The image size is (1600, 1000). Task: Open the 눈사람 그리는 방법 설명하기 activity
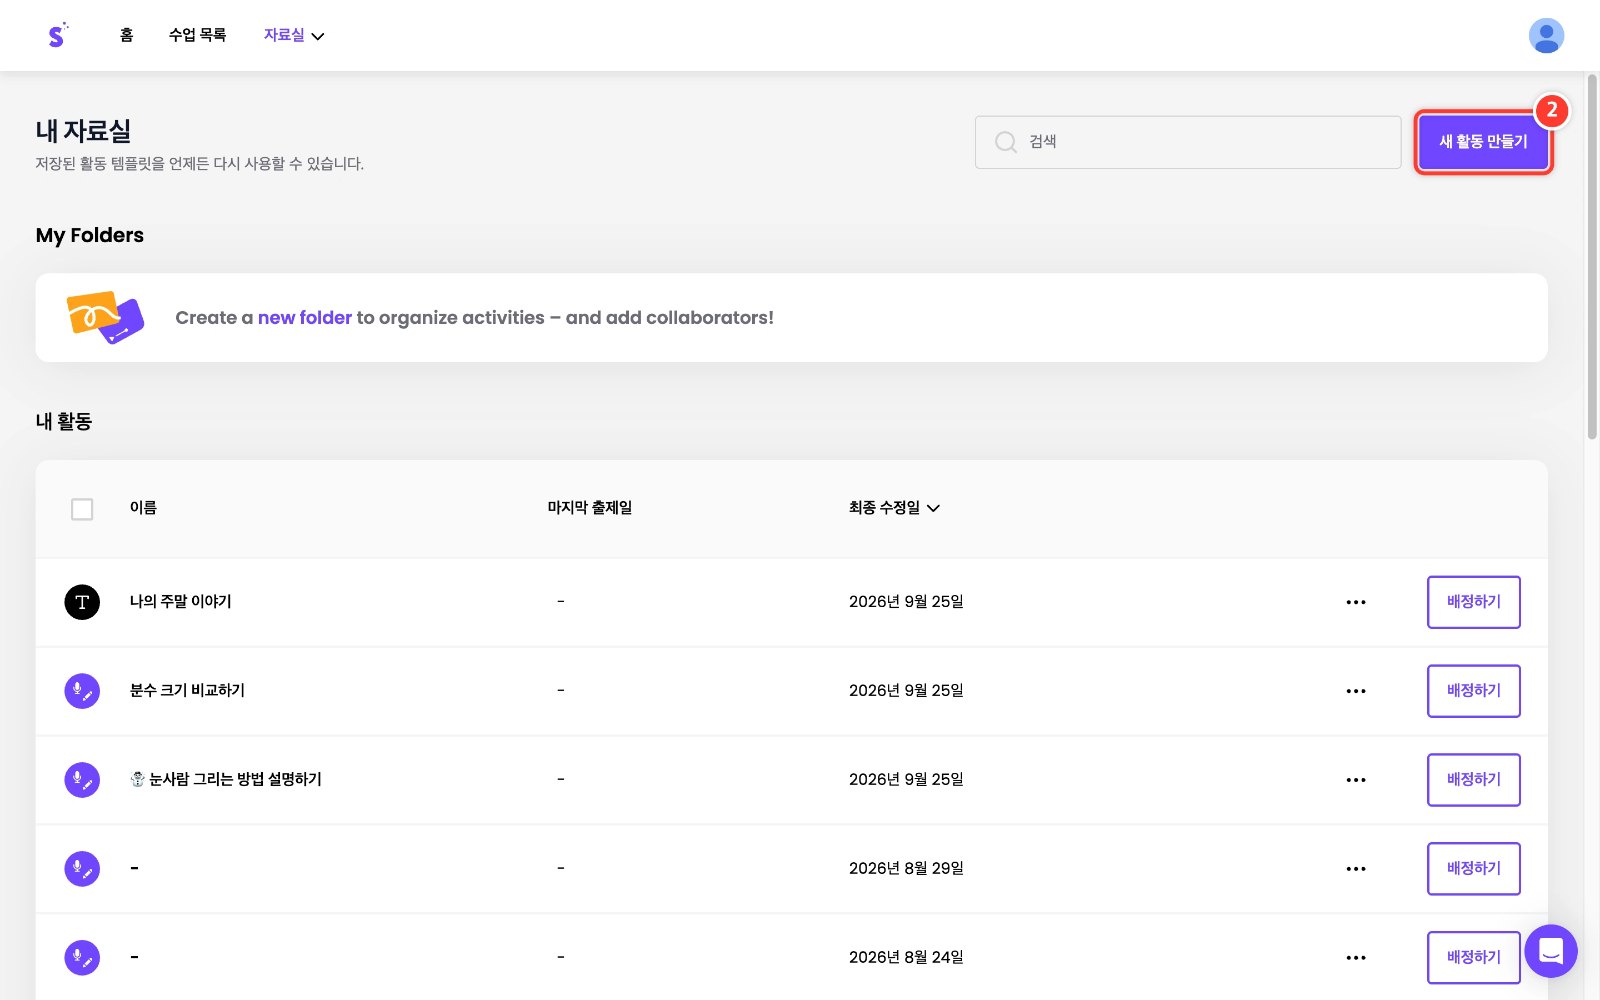[x=226, y=780]
